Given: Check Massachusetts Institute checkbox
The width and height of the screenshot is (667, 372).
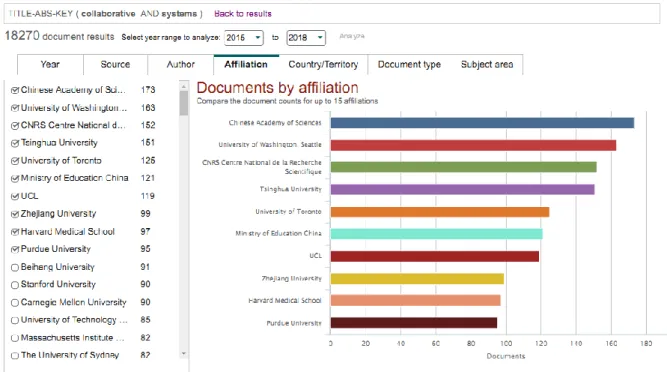Looking at the screenshot, I should pos(15,338).
